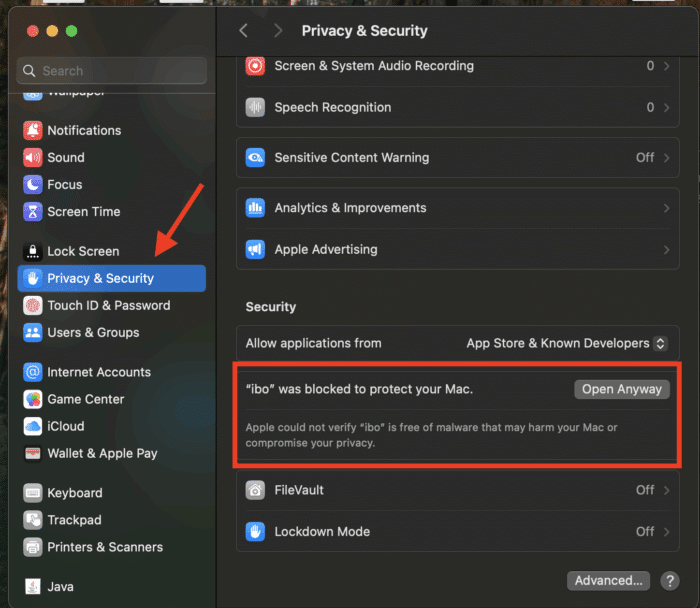Click the Wallet & Apple Pay label
The height and width of the screenshot is (608, 700).
pyautogui.click(x=102, y=454)
